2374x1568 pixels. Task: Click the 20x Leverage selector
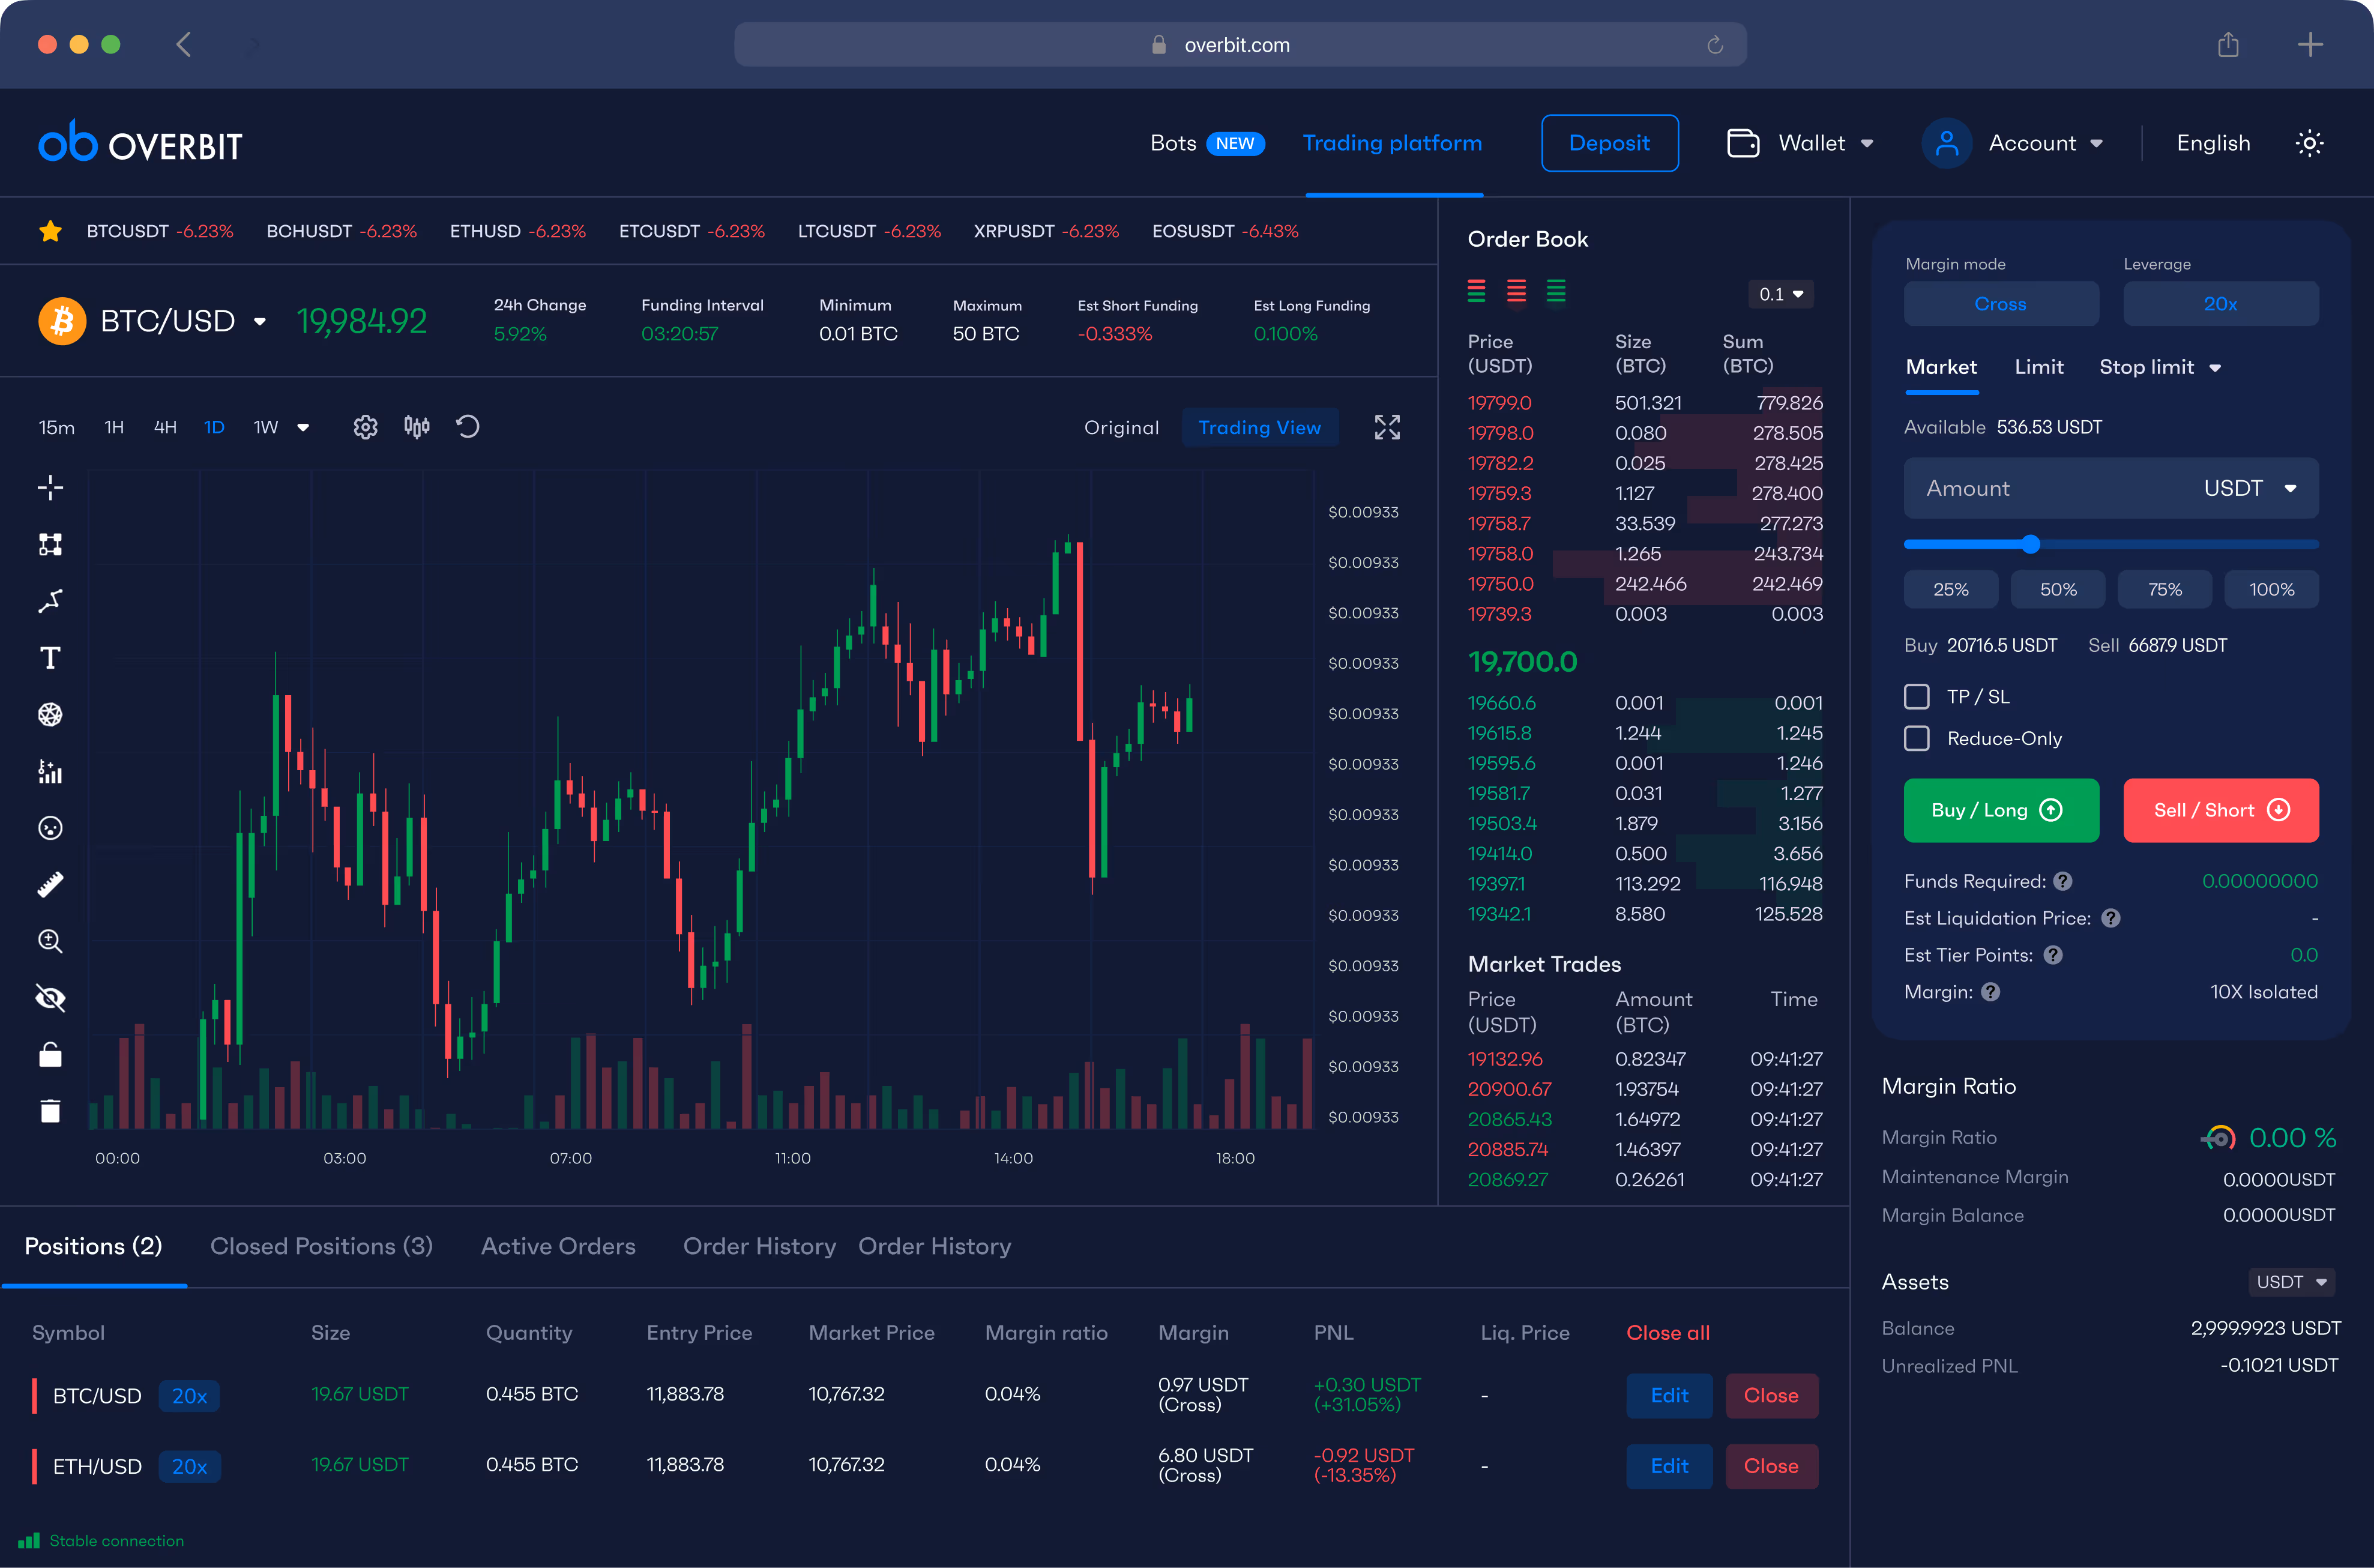pyautogui.click(x=2220, y=303)
